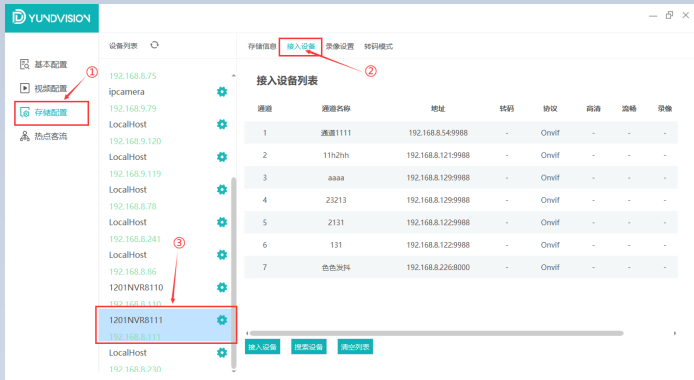
Task: Select IP 192.168.8.75 at list top
Action: coord(133,76)
